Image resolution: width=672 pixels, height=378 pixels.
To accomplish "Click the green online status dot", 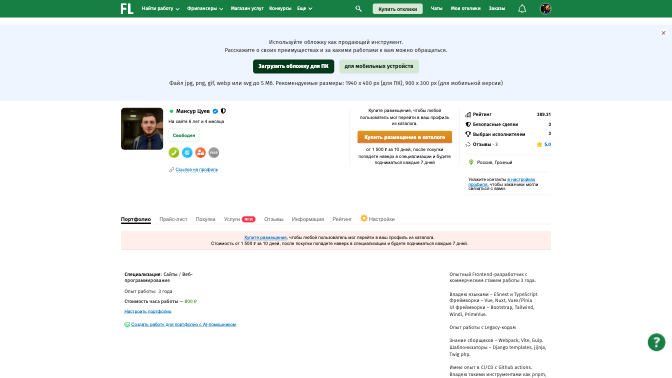I will (171, 111).
